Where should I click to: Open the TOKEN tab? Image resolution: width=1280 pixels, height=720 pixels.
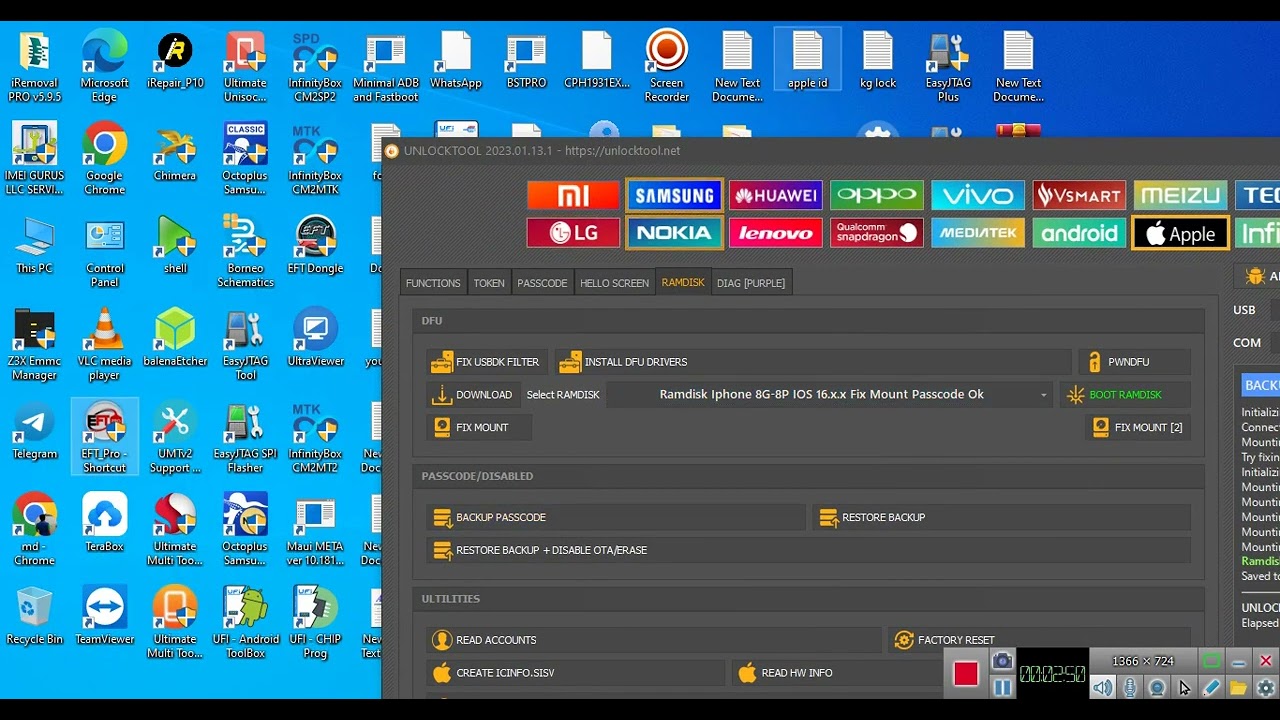tap(489, 283)
